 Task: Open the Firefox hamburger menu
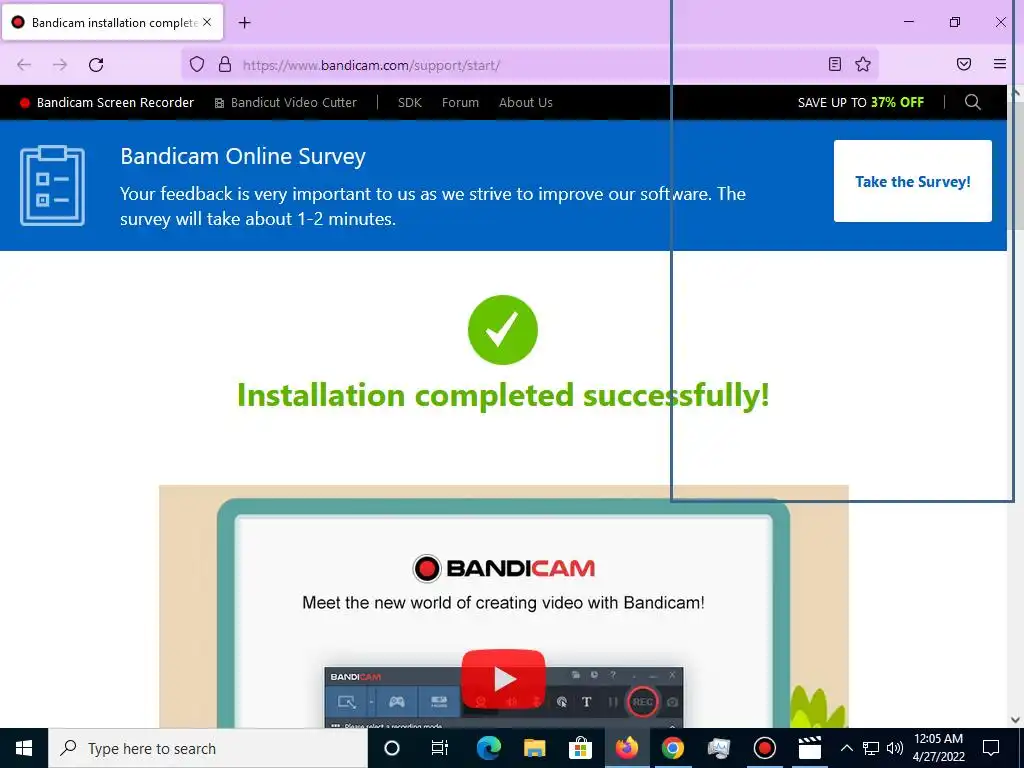click(x=1000, y=64)
